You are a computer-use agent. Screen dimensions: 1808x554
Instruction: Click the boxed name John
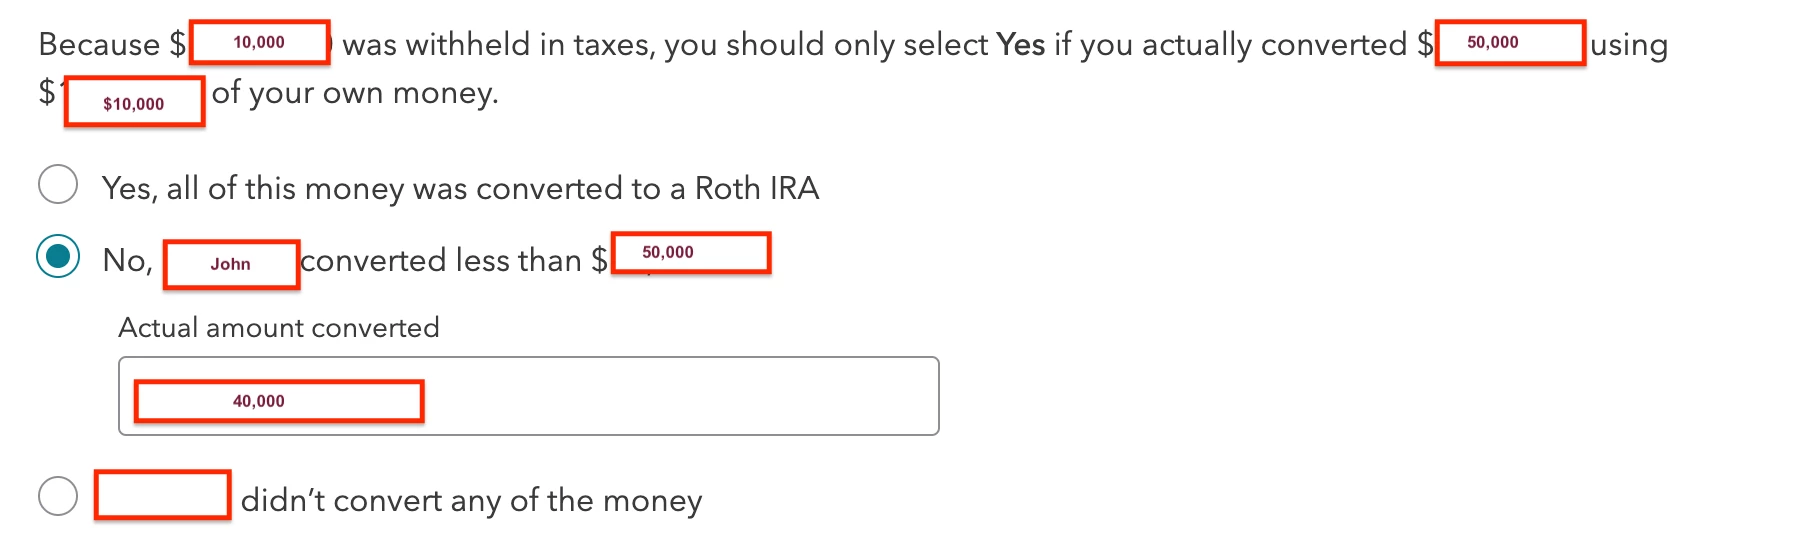click(232, 265)
